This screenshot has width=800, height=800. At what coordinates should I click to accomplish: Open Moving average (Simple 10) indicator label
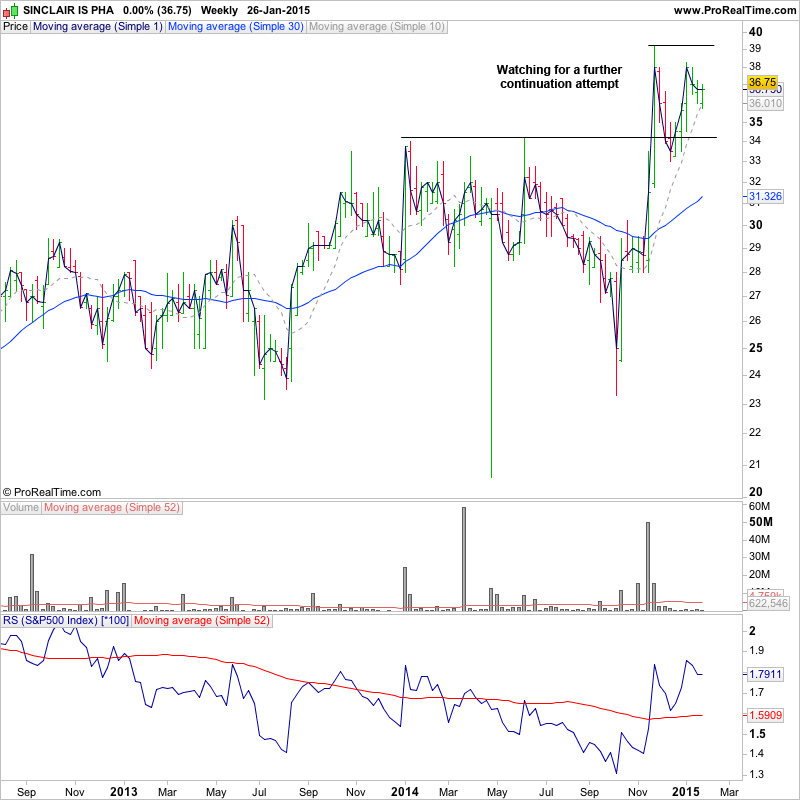pyautogui.click(x=377, y=27)
